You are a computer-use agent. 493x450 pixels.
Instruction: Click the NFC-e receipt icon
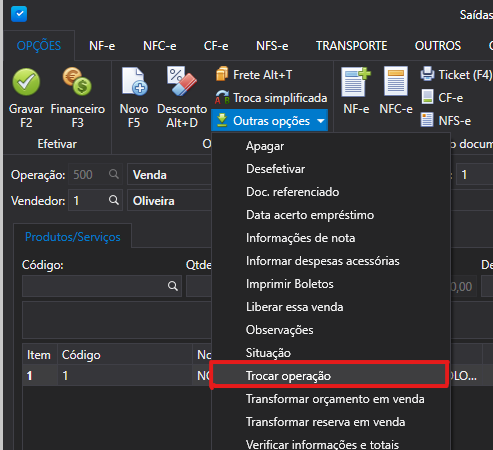pyautogui.click(x=396, y=81)
